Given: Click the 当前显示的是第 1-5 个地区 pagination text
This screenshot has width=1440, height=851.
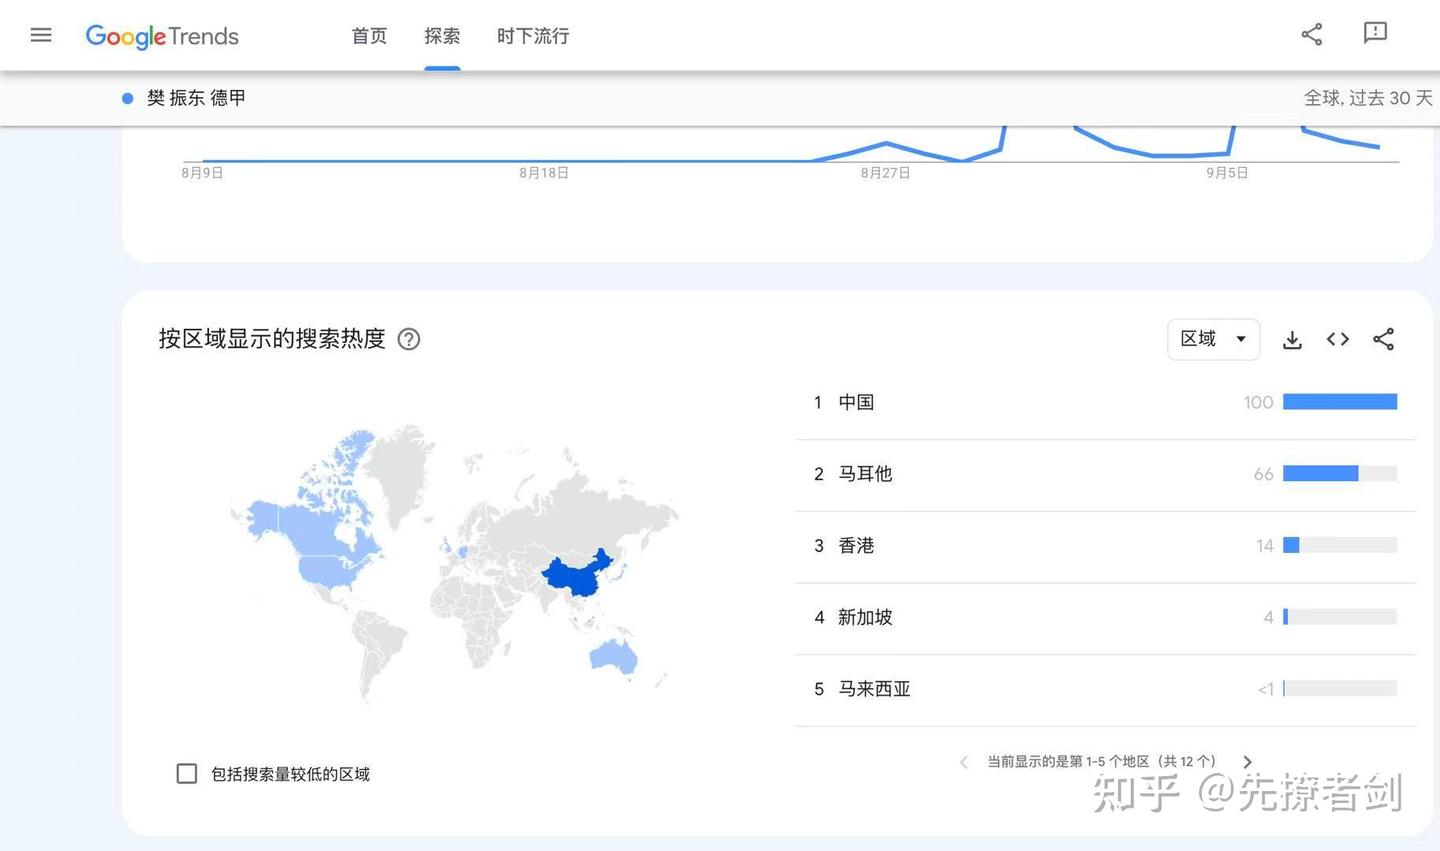Looking at the screenshot, I should 1102,762.
